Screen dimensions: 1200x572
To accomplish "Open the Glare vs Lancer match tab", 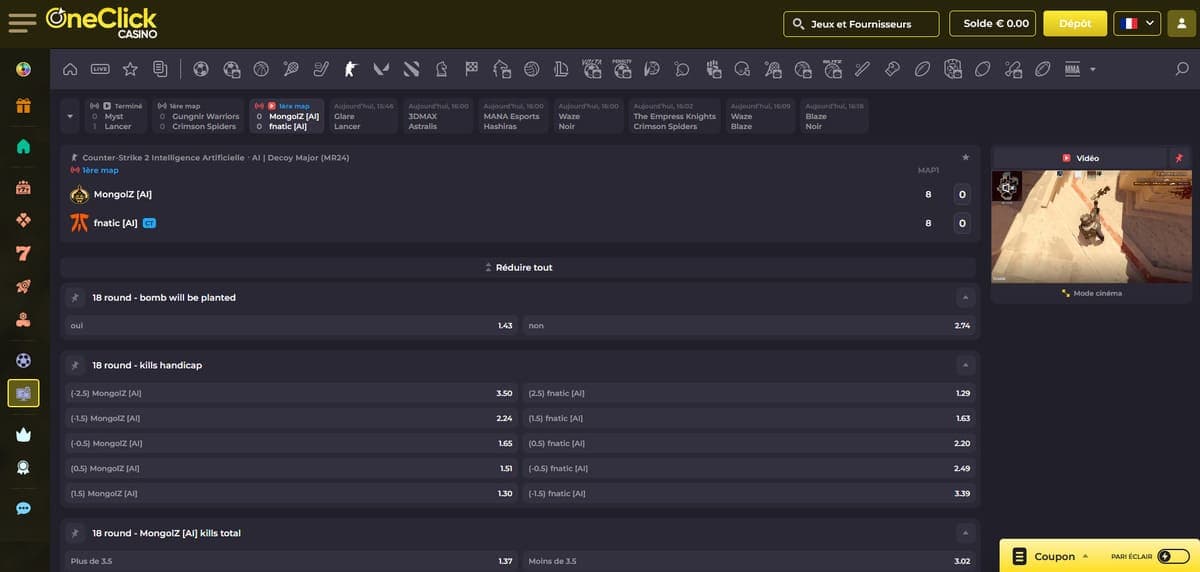I will [364, 116].
